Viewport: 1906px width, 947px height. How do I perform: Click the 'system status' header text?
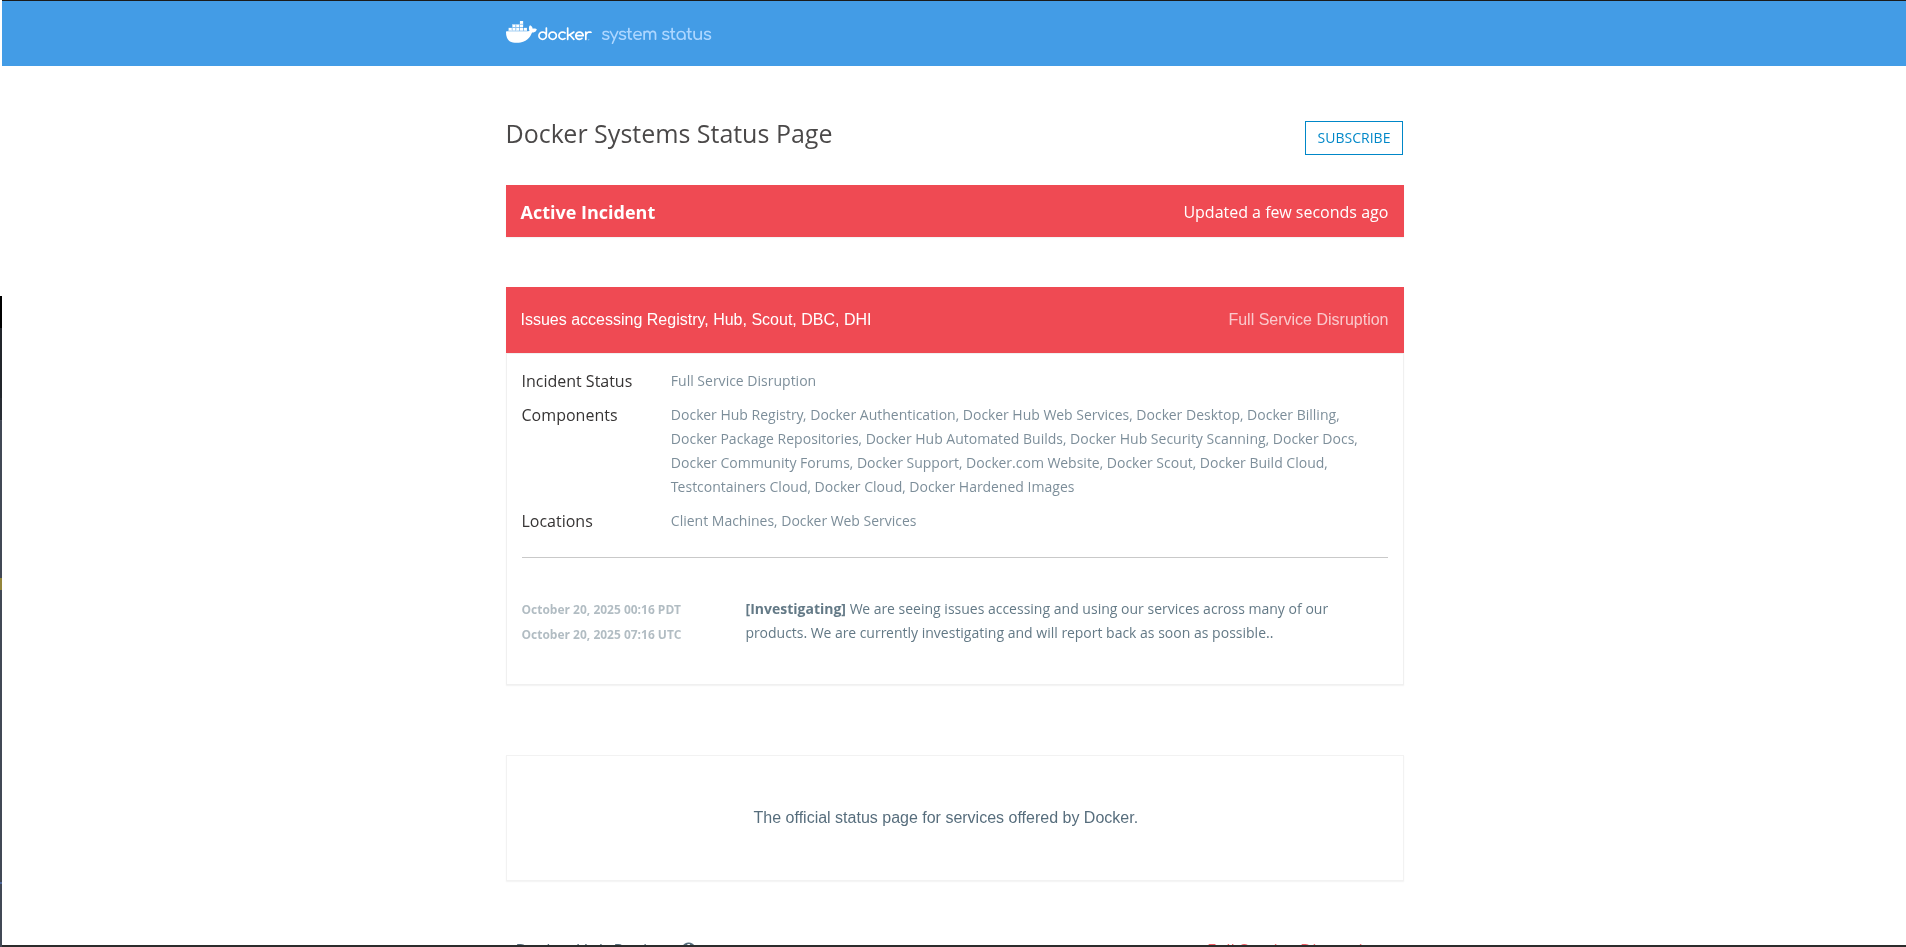tap(656, 34)
